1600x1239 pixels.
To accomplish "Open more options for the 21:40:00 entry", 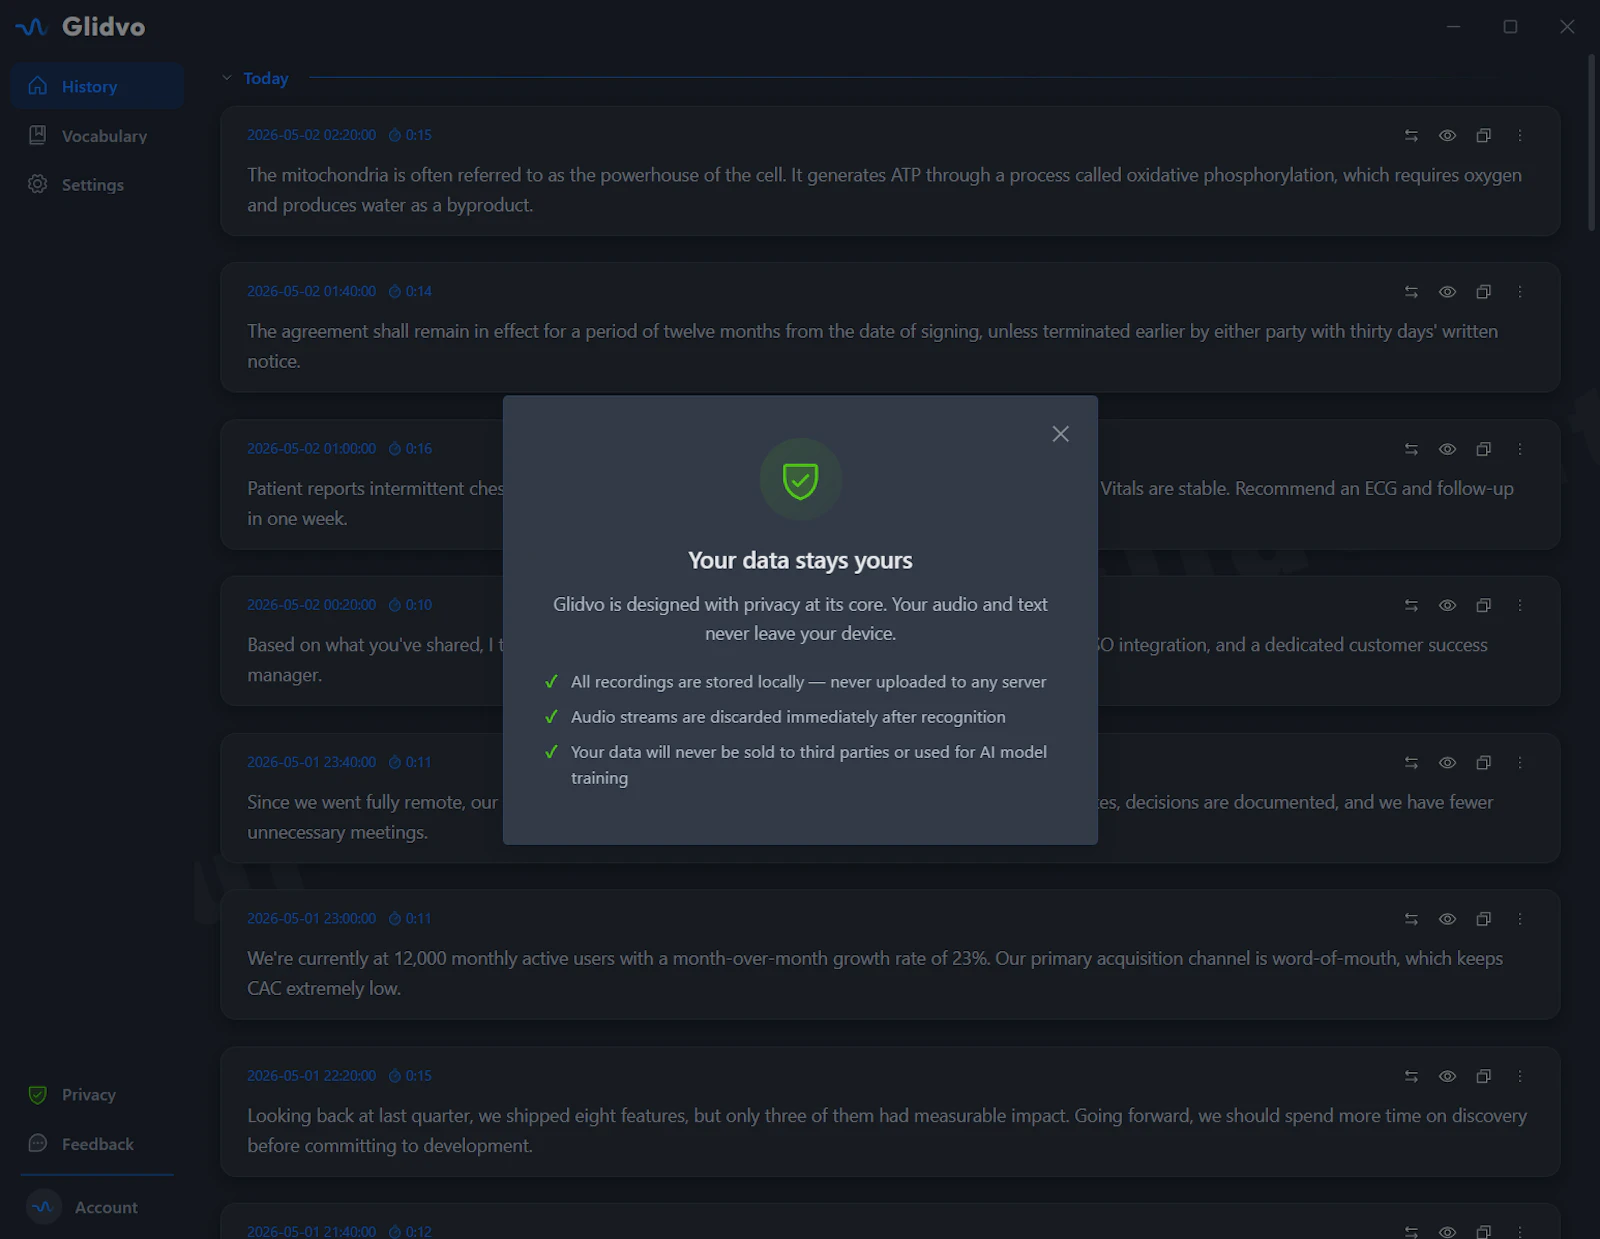I will [x=1519, y=1232].
